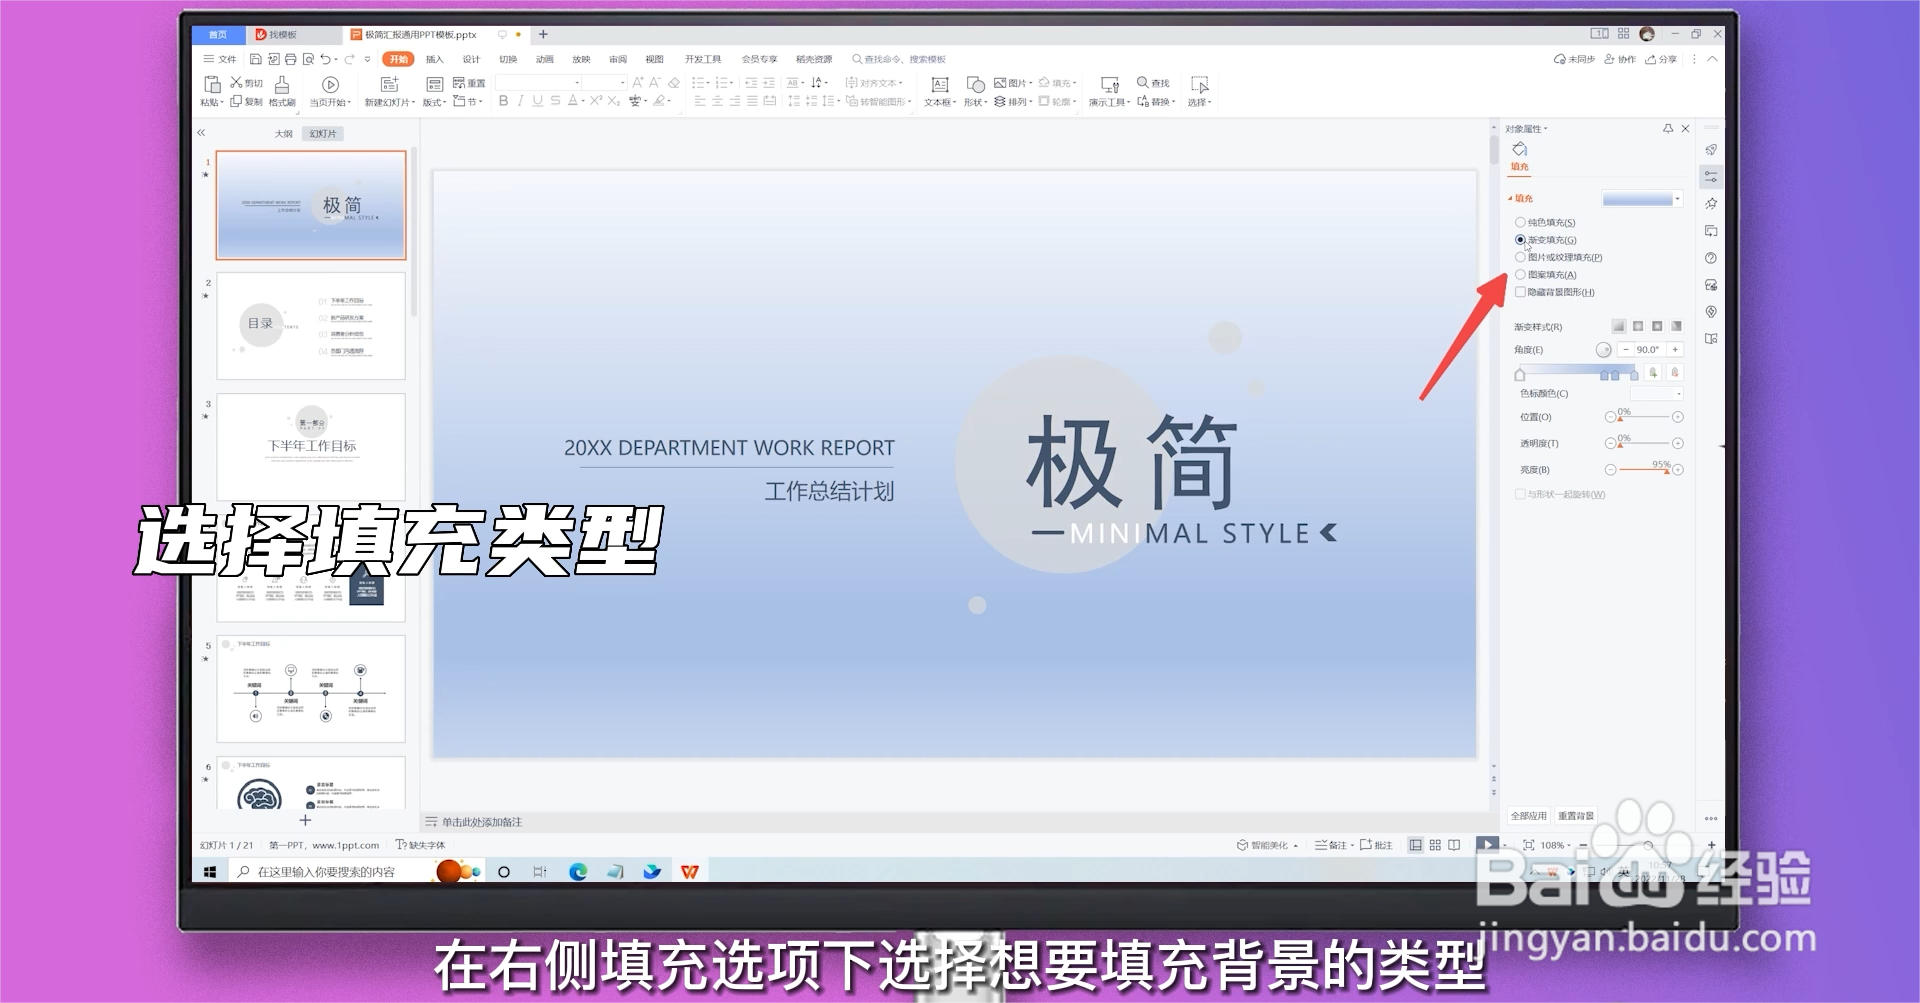Open the font size dropdown
This screenshot has height=1003, width=1920.
[x=622, y=83]
